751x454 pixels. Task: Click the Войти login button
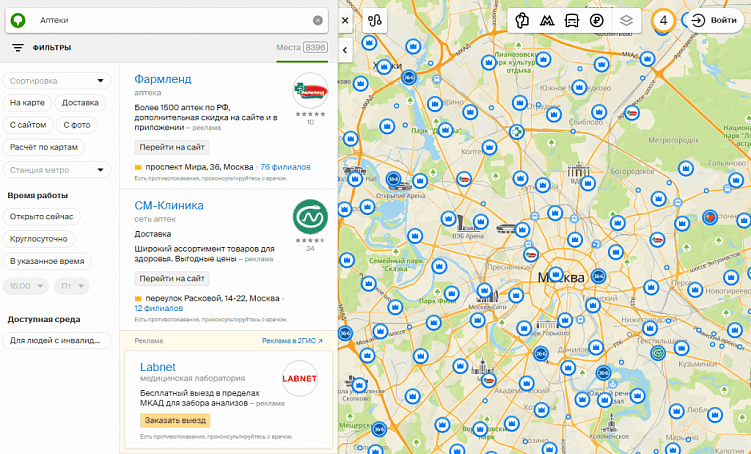coord(715,21)
